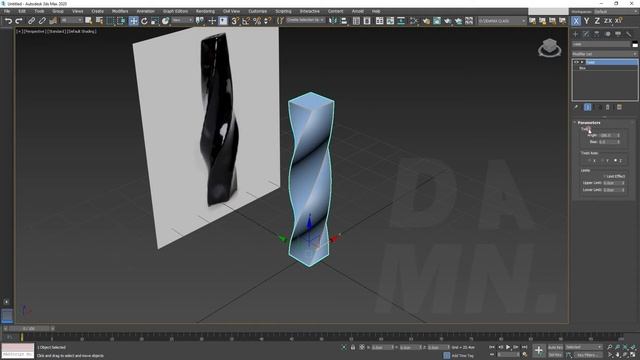Viewport: 640px width, 360px height.
Task: Activate the Unlink Selection tool
Action: pos(42,21)
